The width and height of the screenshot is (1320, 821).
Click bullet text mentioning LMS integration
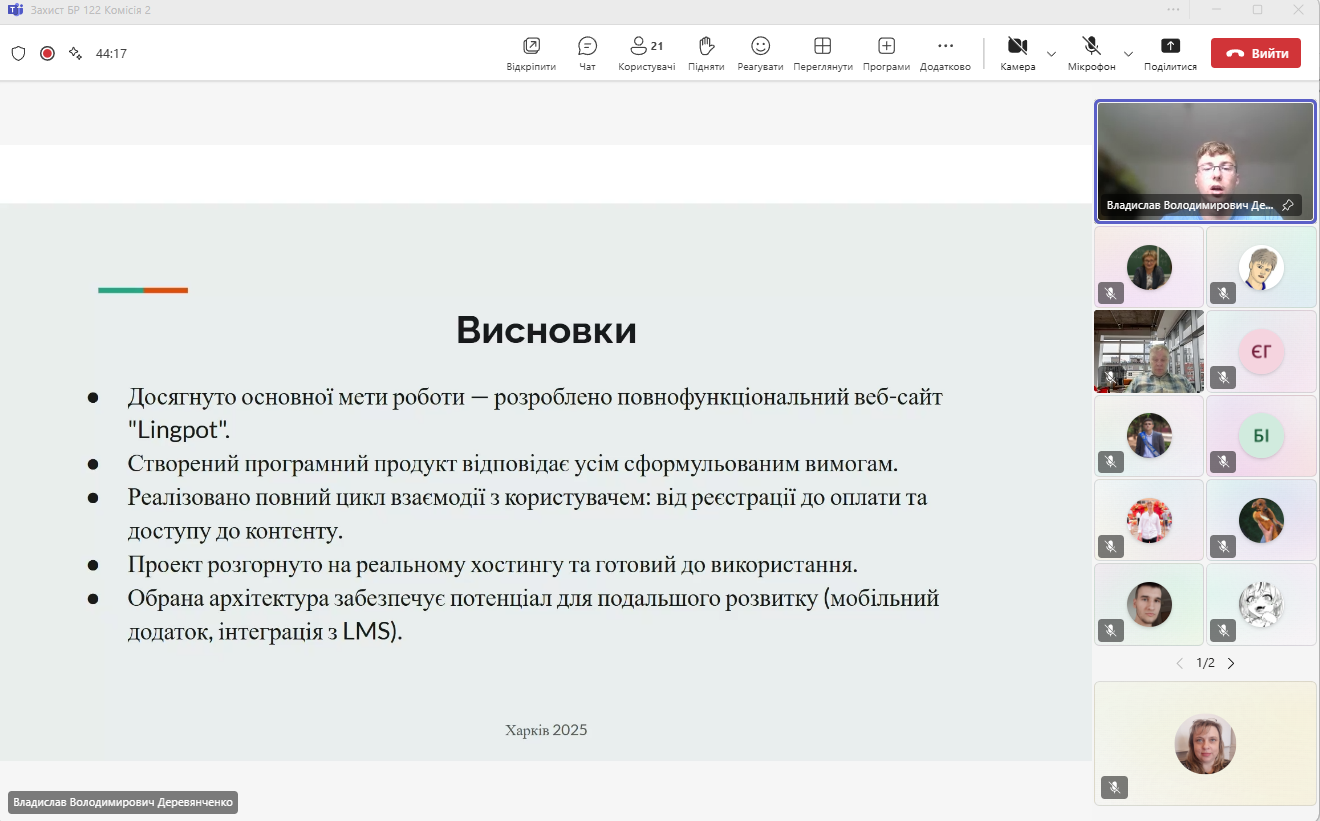point(533,615)
